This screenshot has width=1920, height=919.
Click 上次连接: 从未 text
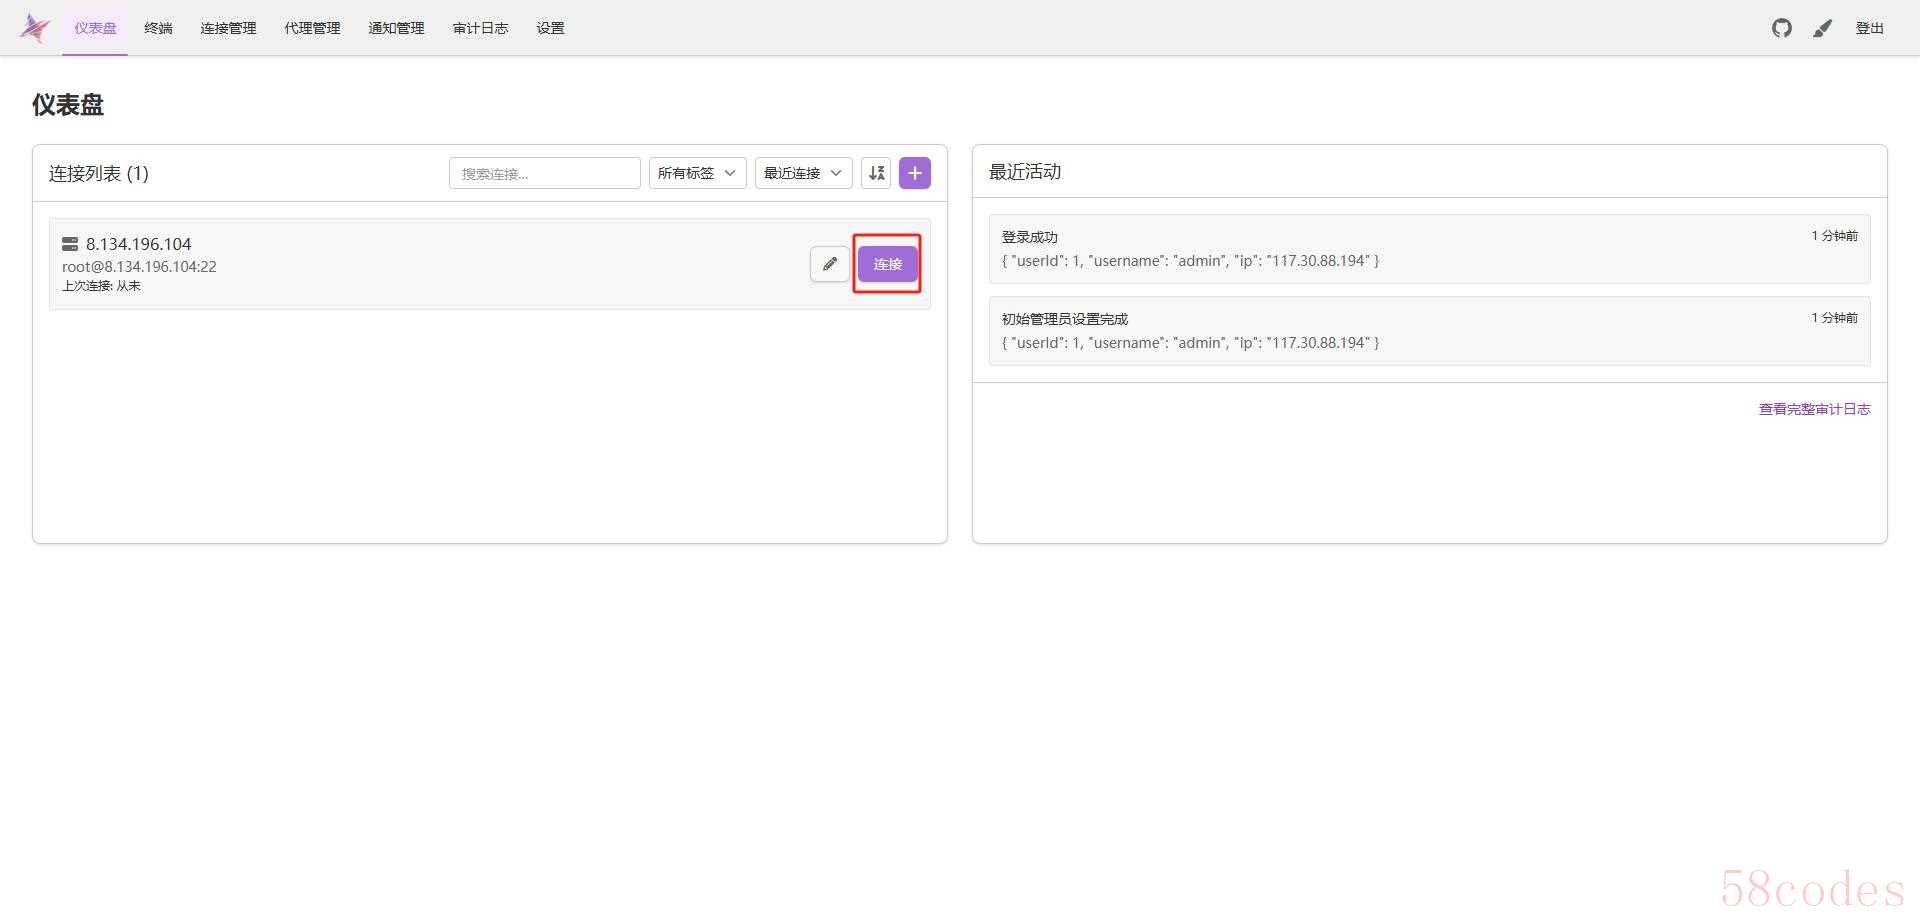point(101,286)
